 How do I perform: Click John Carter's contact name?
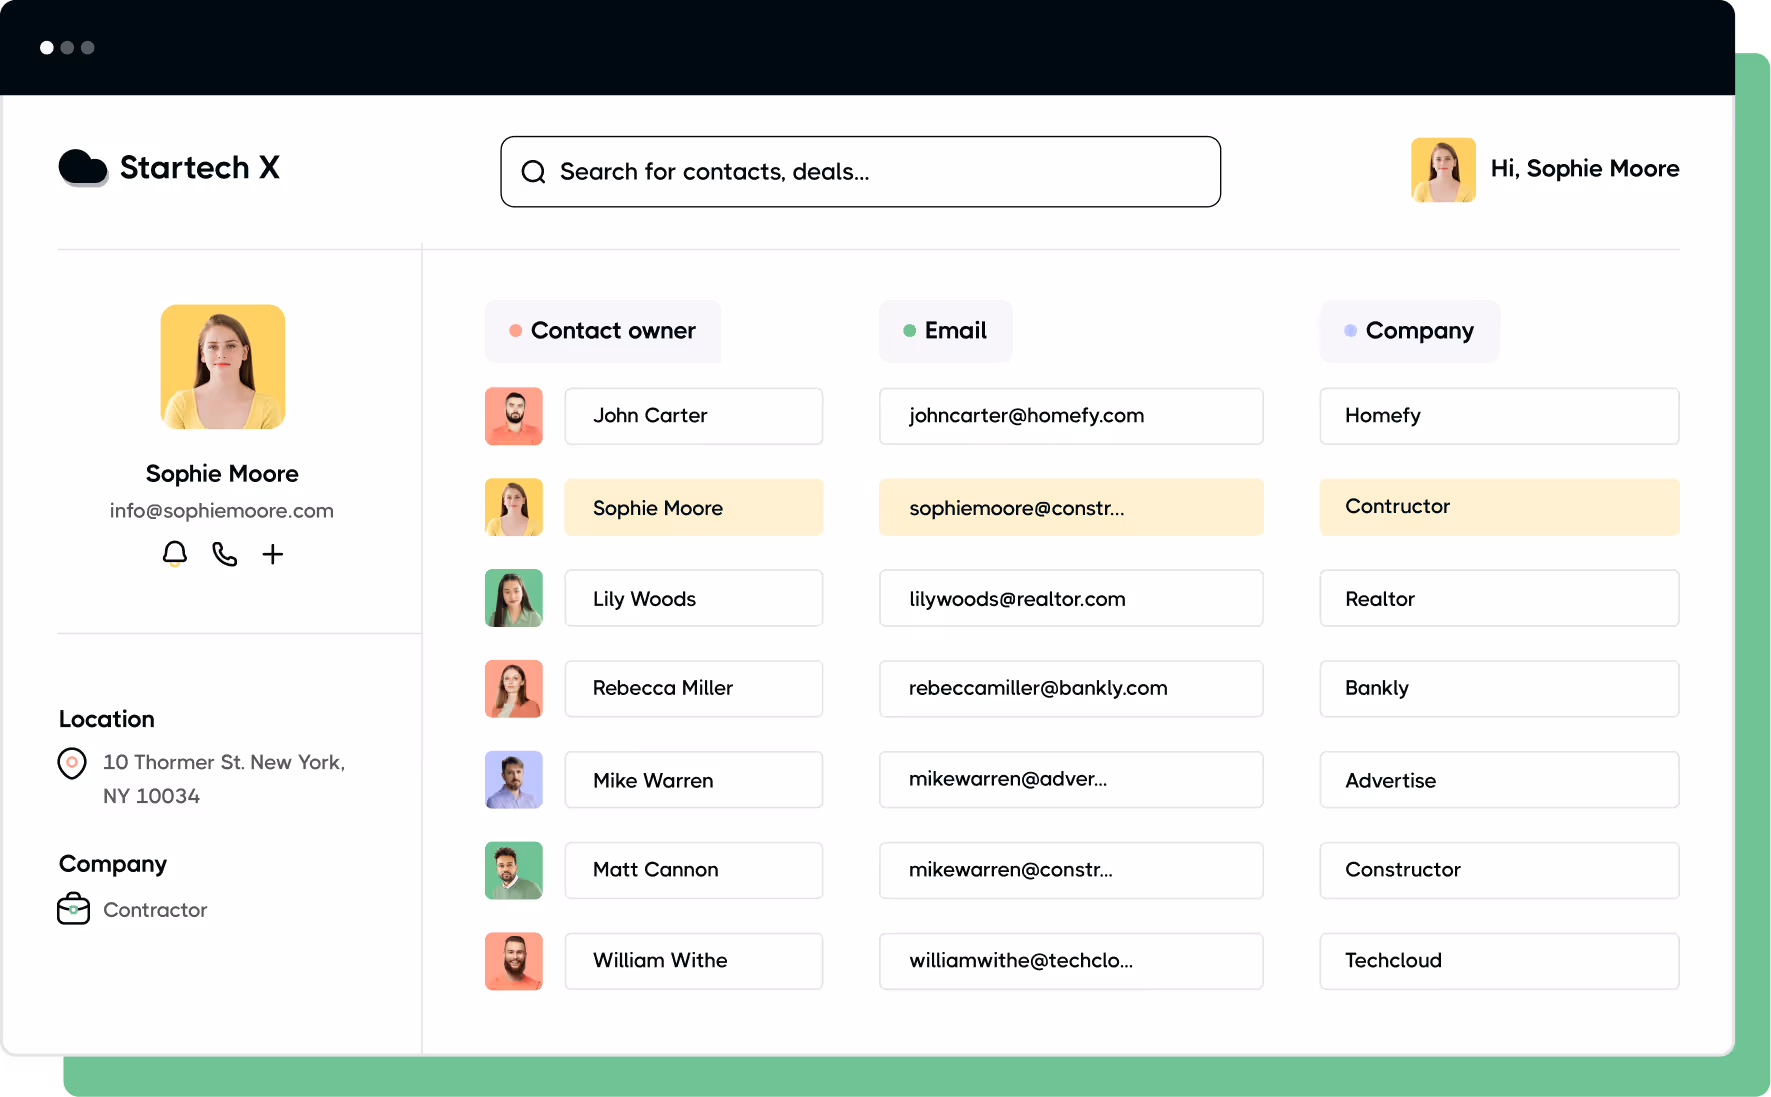coord(693,416)
